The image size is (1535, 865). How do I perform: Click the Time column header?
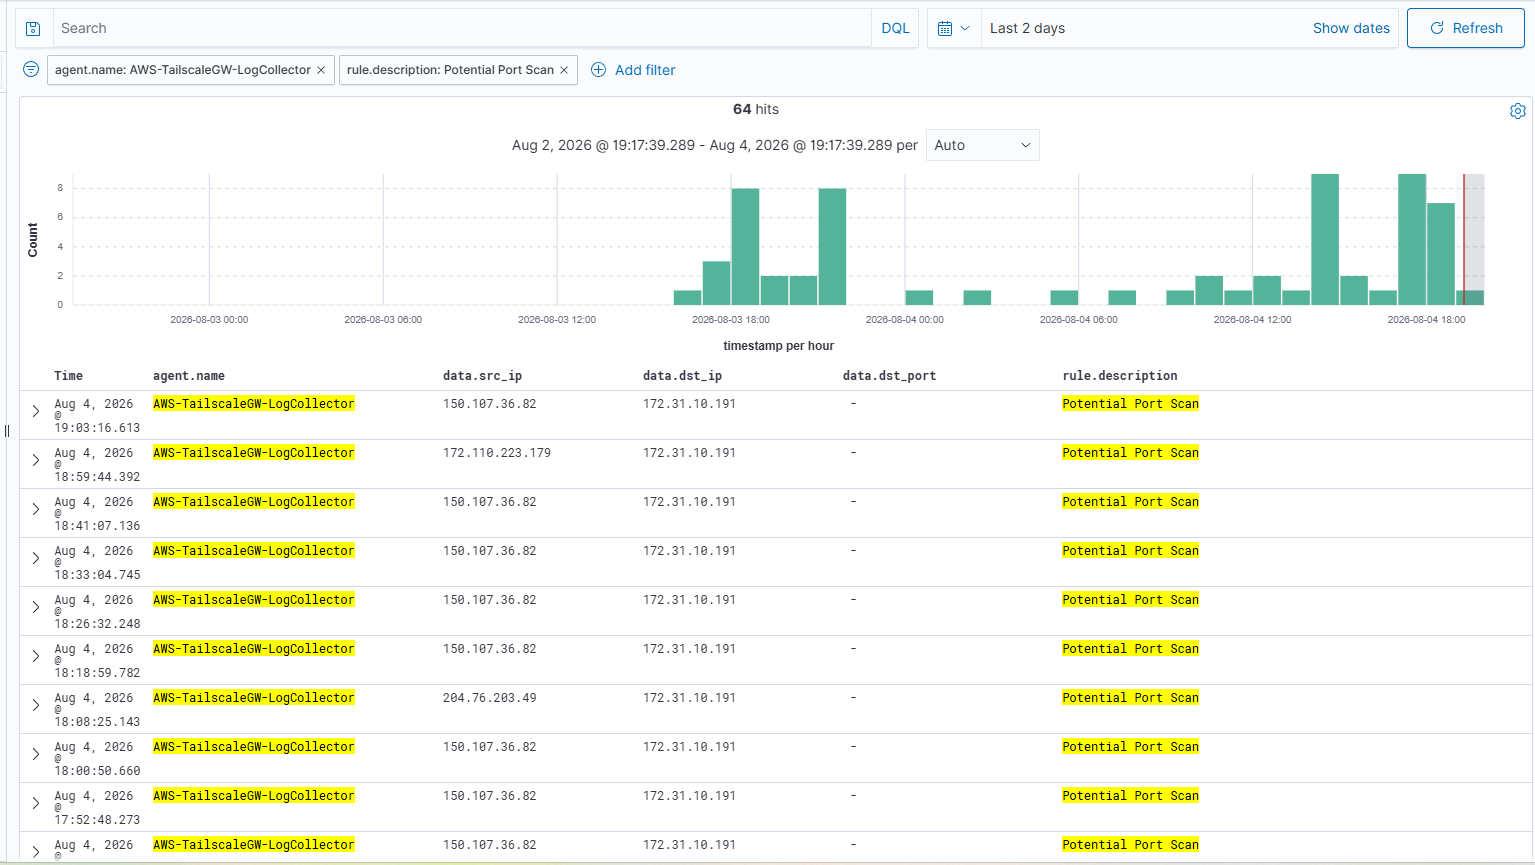[68, 376]
